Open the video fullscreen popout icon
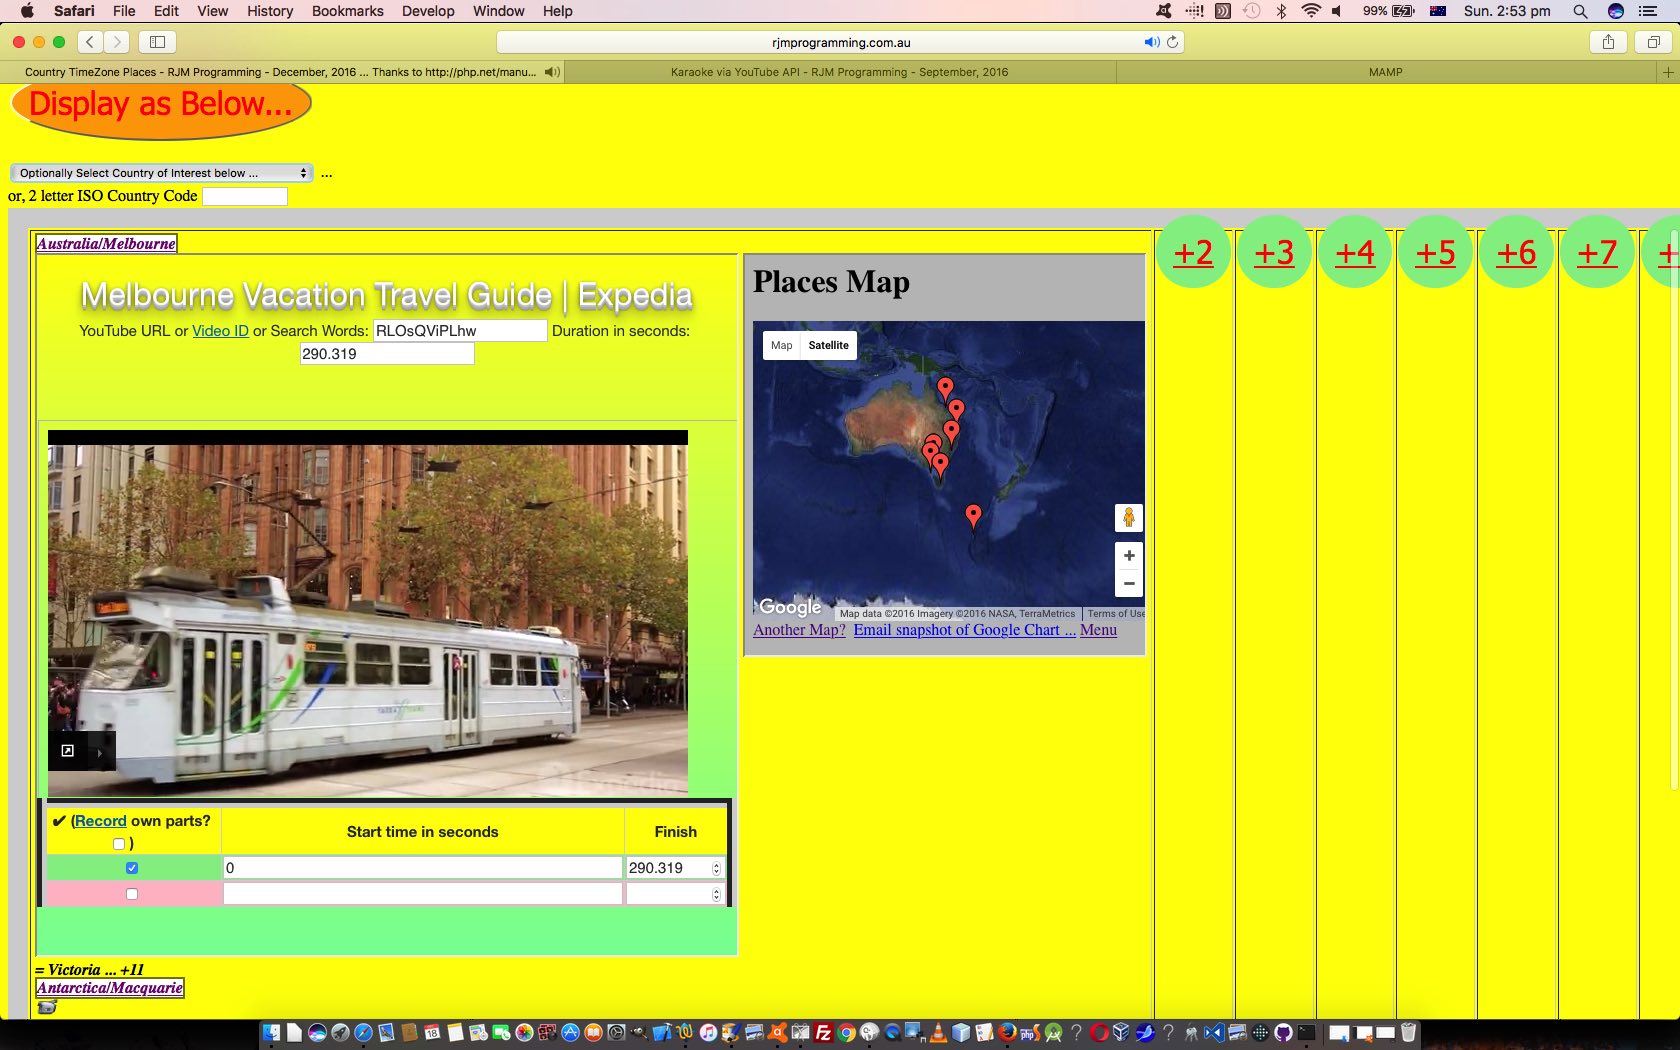 coord(68,750)
